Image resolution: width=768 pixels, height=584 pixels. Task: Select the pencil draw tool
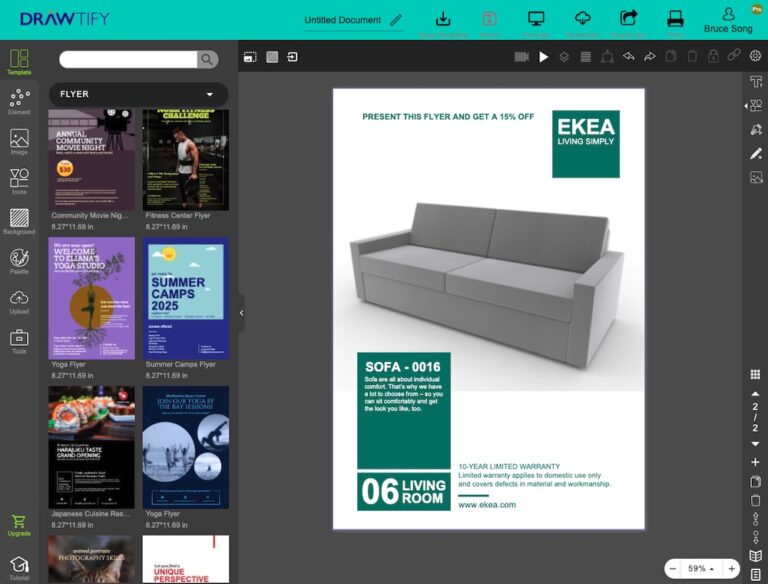(756, 153)
